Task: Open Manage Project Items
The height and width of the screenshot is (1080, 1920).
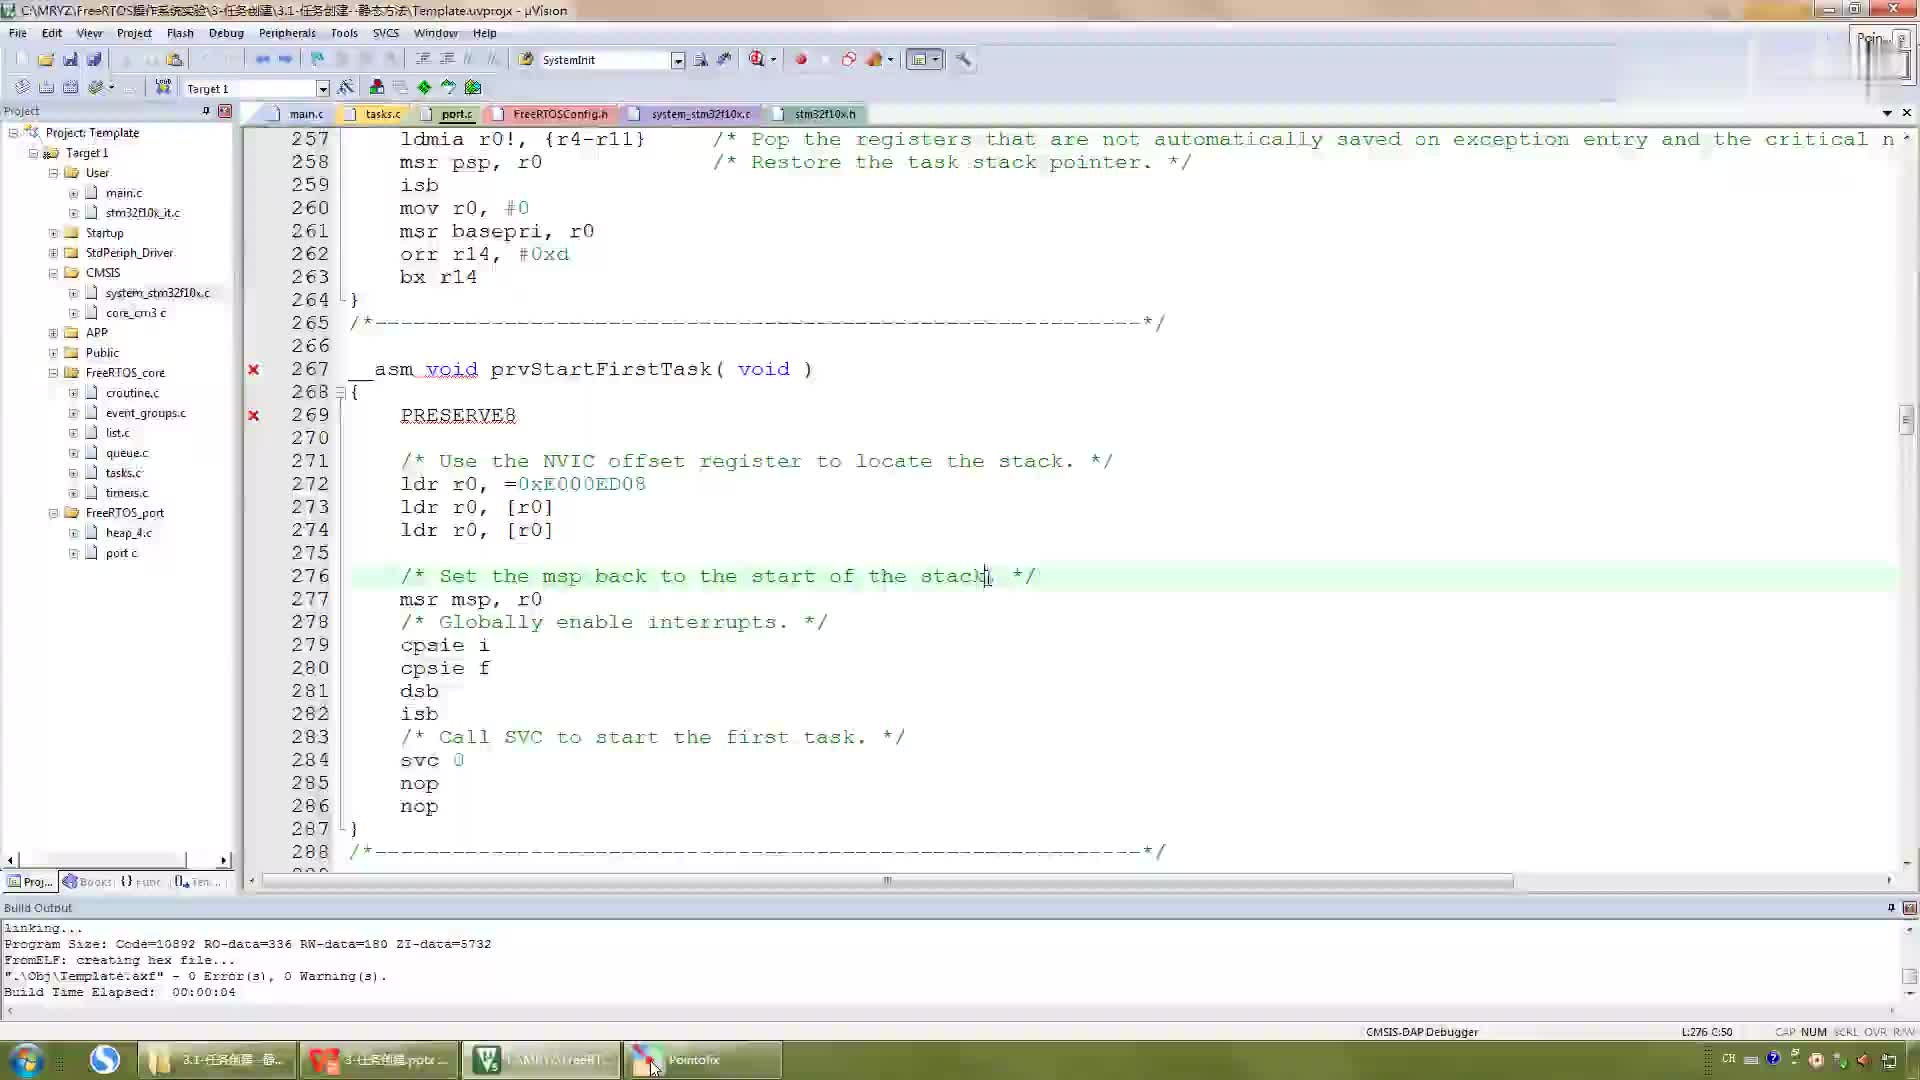Action: [377, 88]
